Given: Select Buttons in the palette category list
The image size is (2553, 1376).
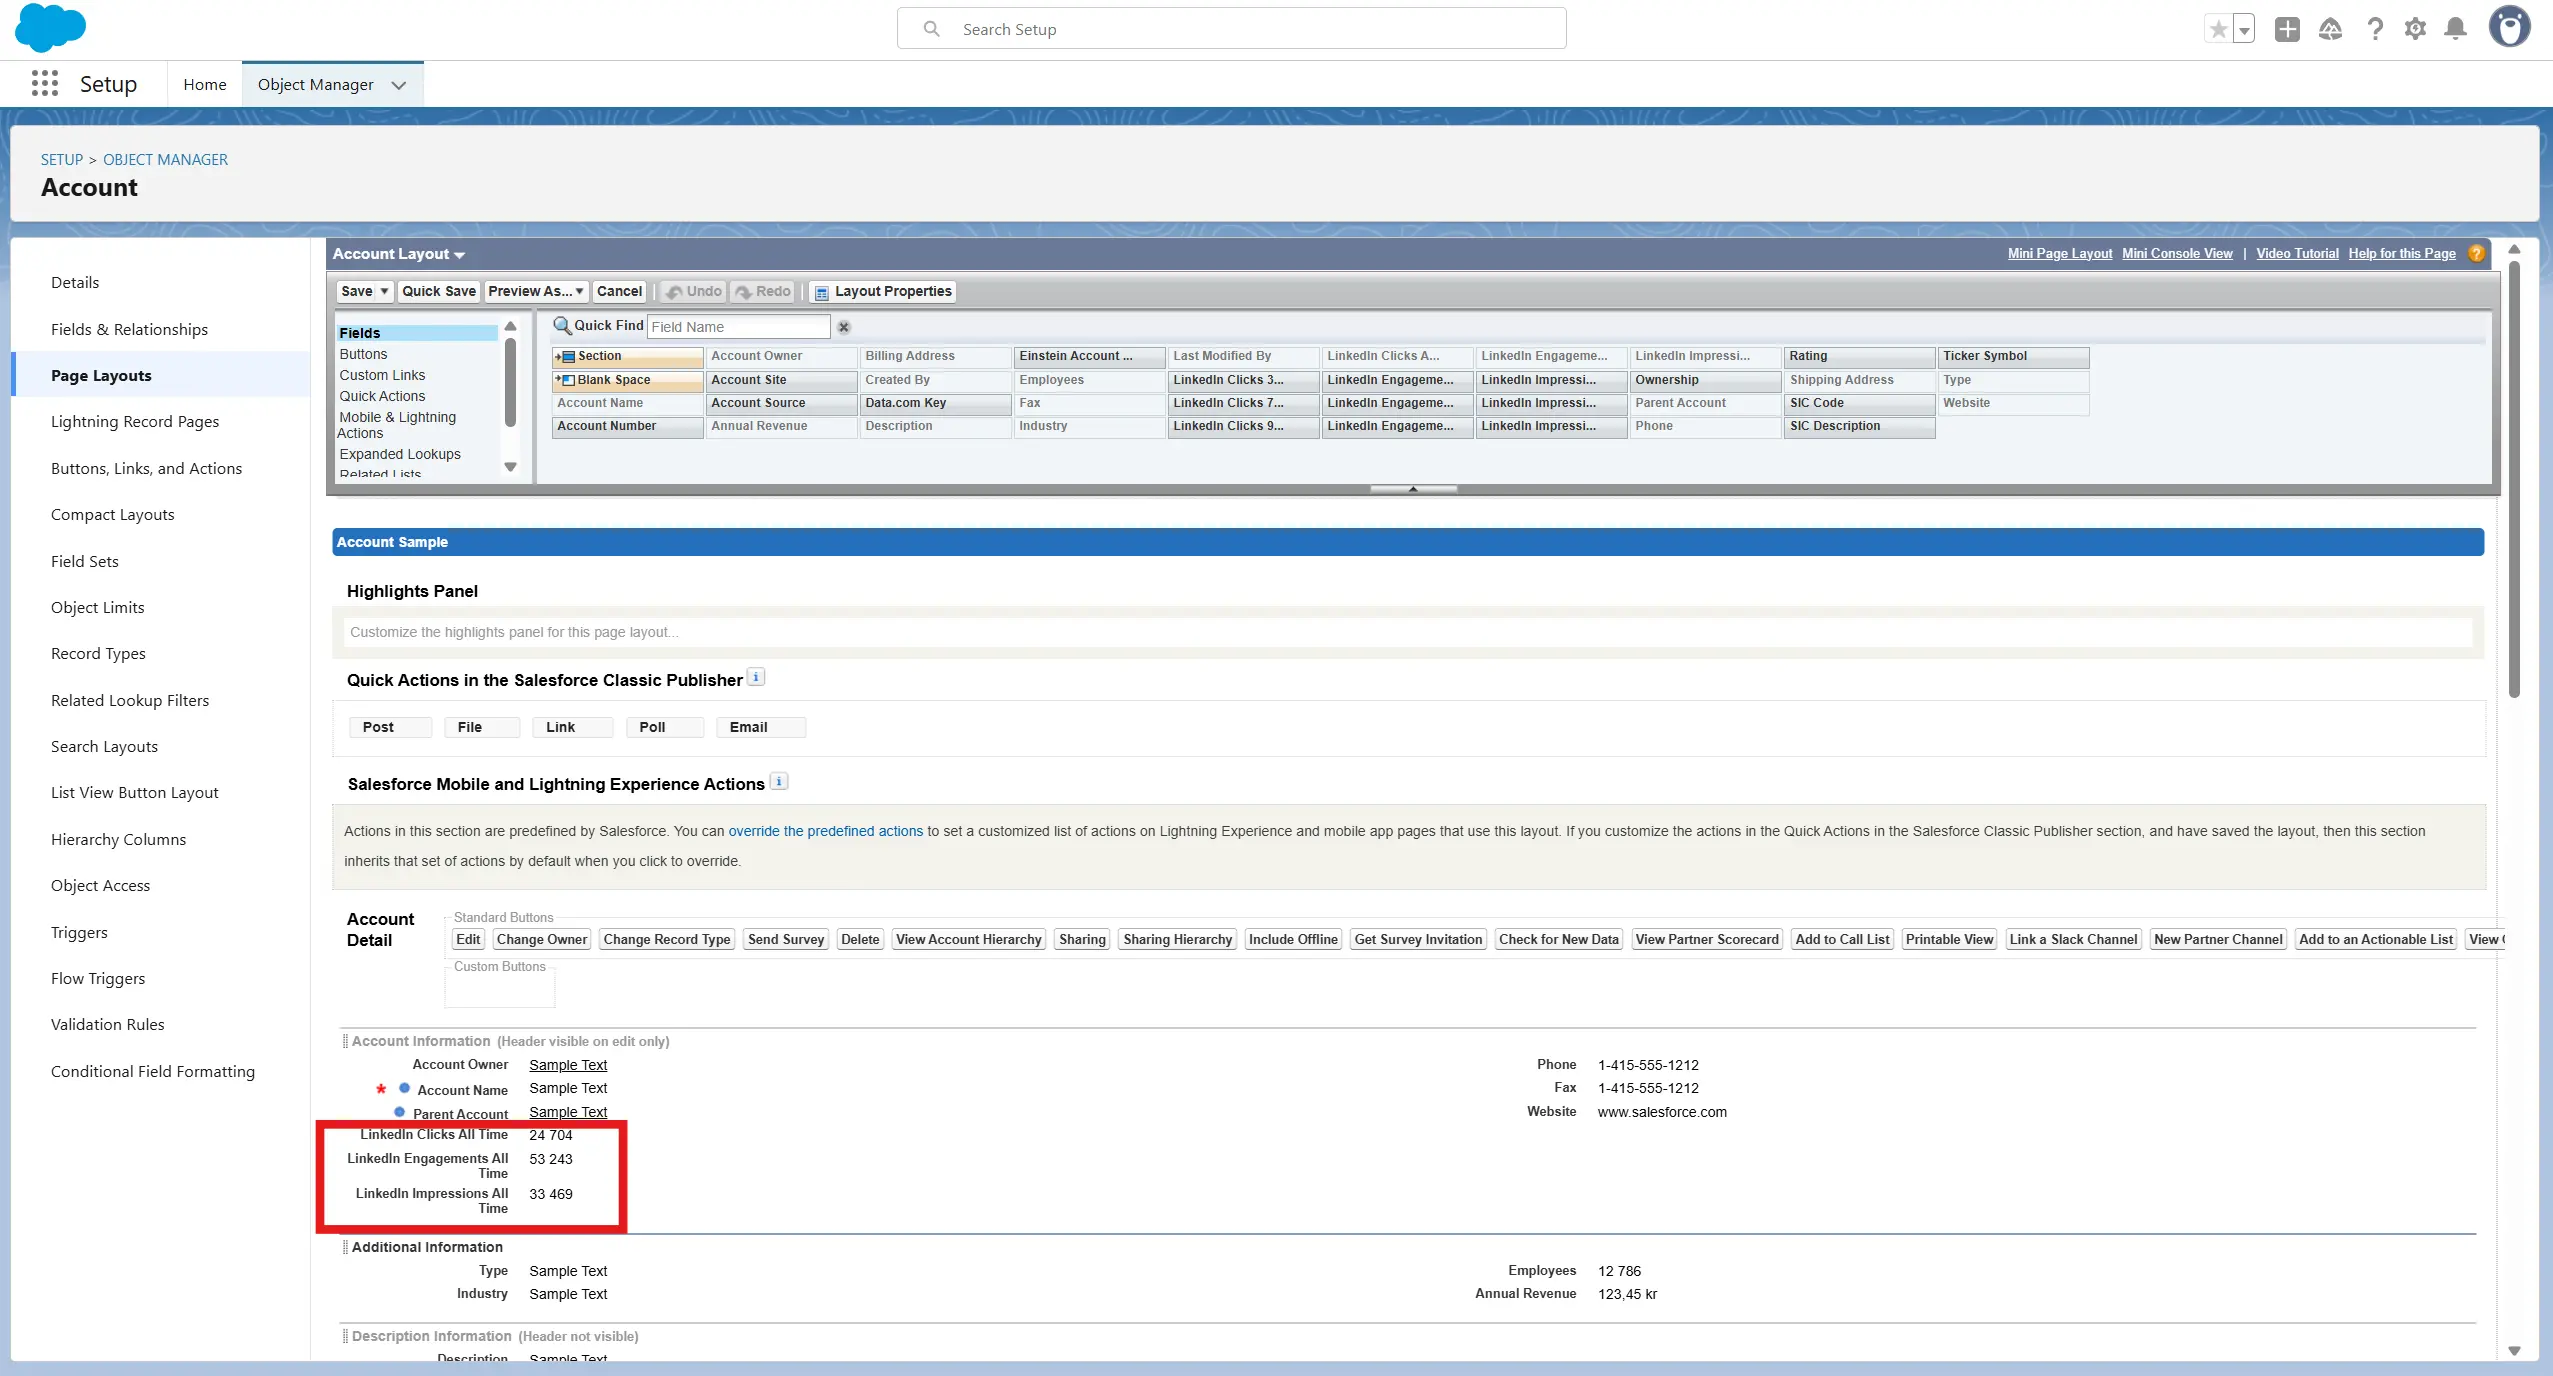Looking at the screenshot, I should (x=363, y=354).
